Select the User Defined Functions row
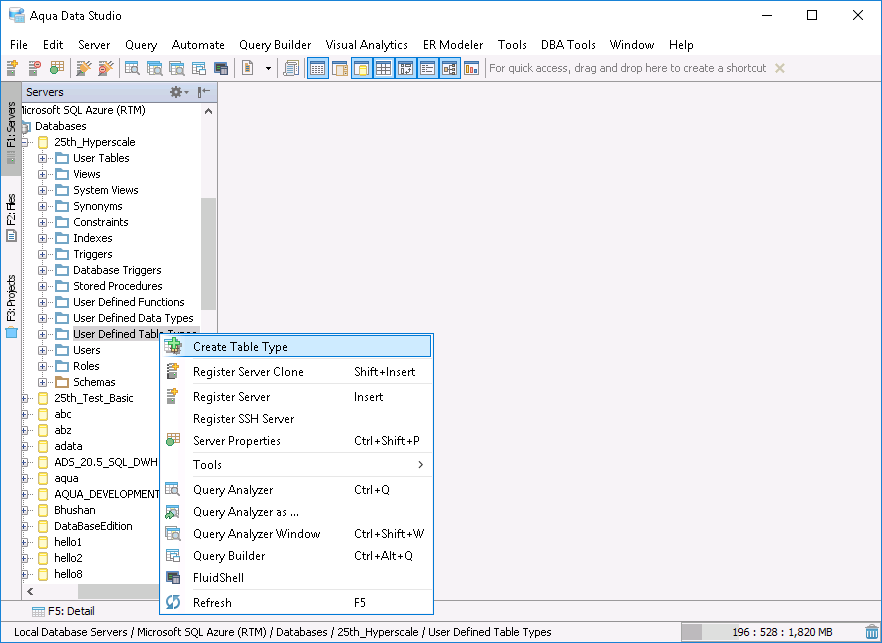This screenshot has width=882, height=643. 129,302
